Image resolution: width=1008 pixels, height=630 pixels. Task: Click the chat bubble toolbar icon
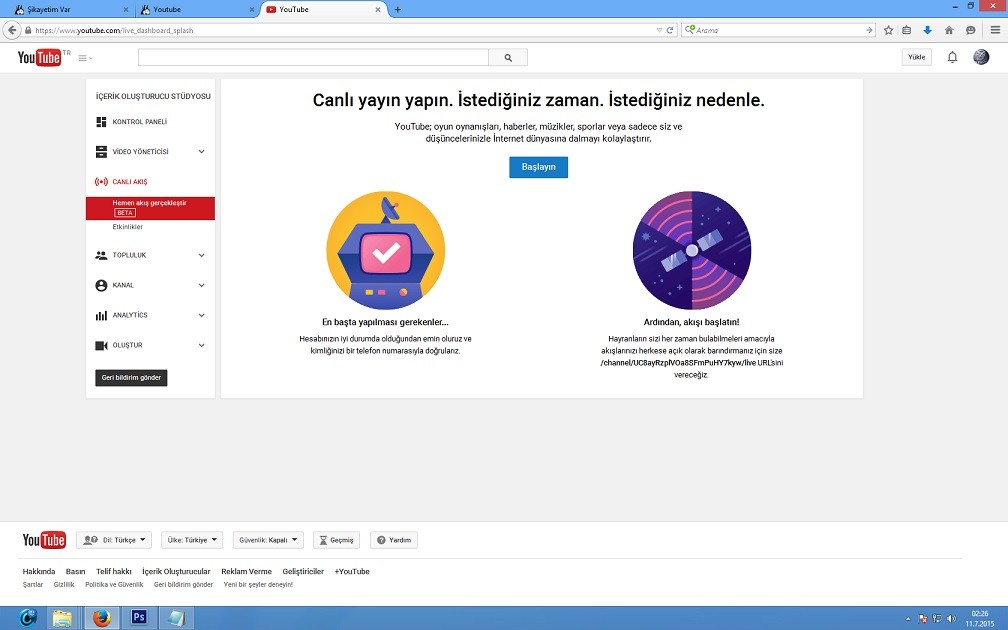[x=970, y=30]
